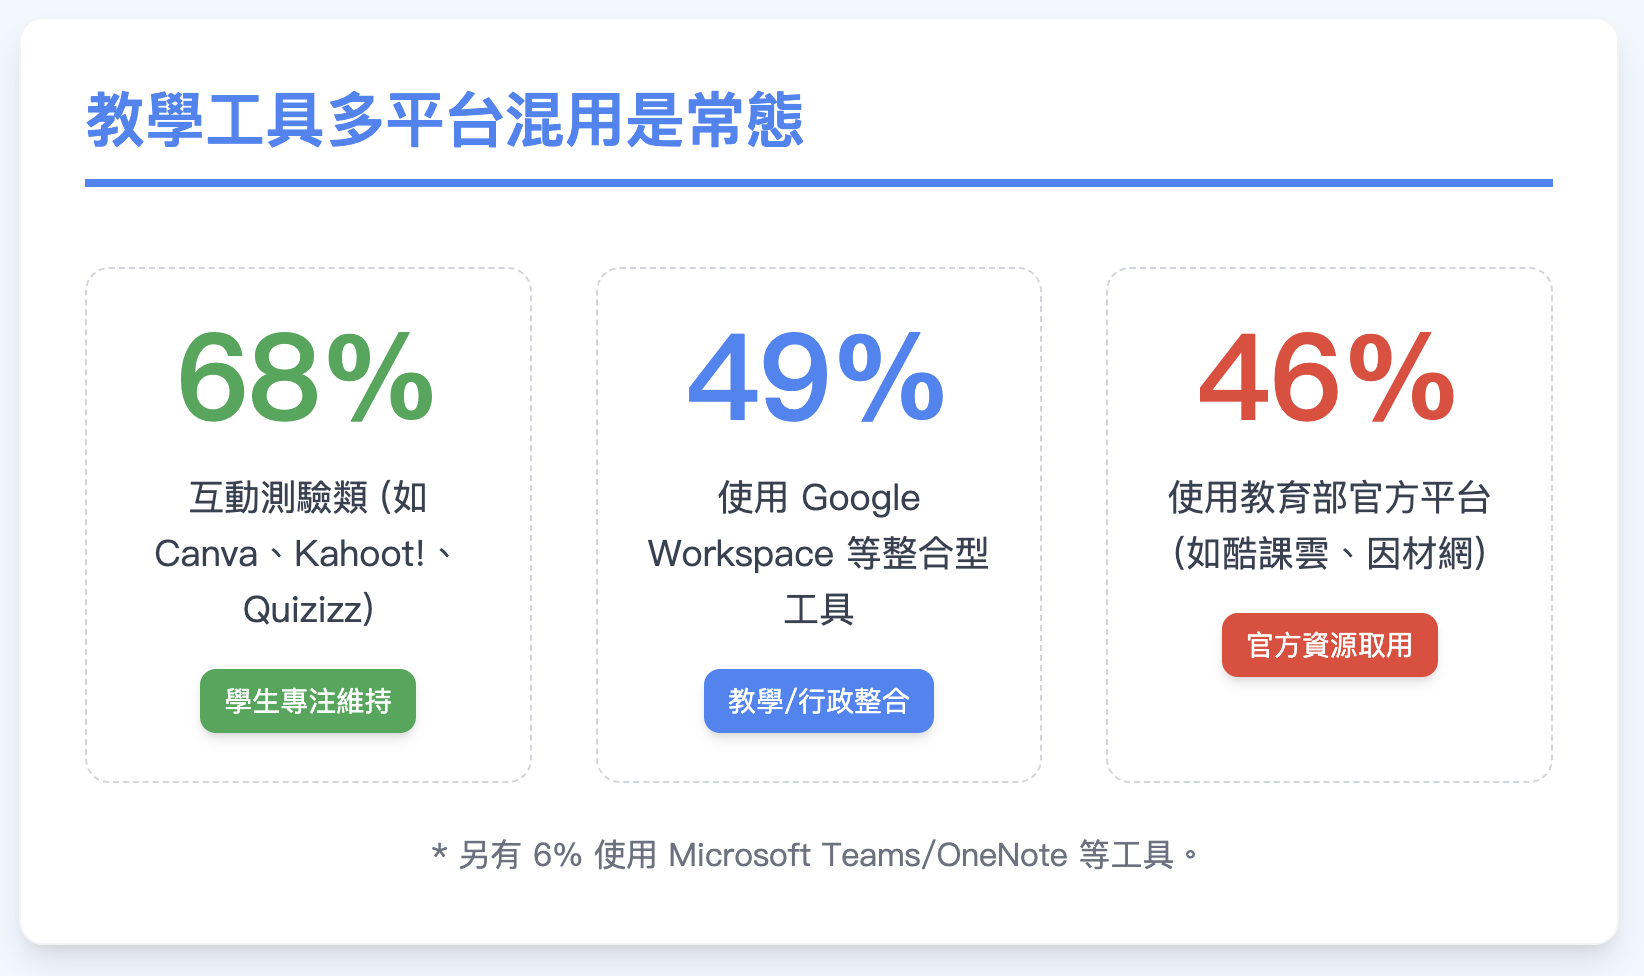
Task: Select the title 教學工具多平台混用是常態
Action: point(445,121)
